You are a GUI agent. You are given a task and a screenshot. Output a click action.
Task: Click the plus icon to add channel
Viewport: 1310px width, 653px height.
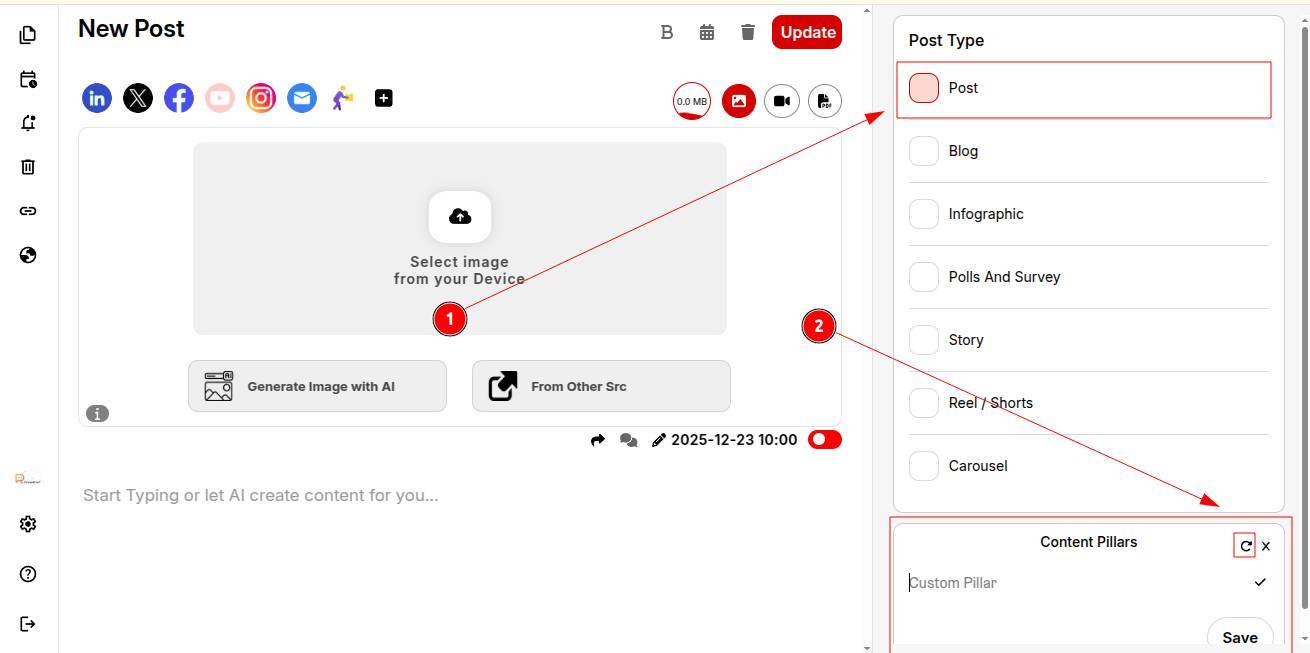[383, 98]
